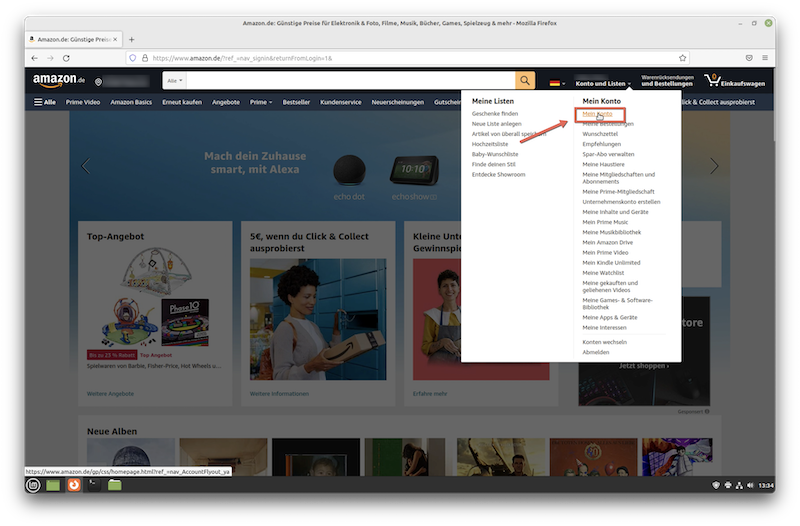Click the network icon in system tray

pos(739,485)
